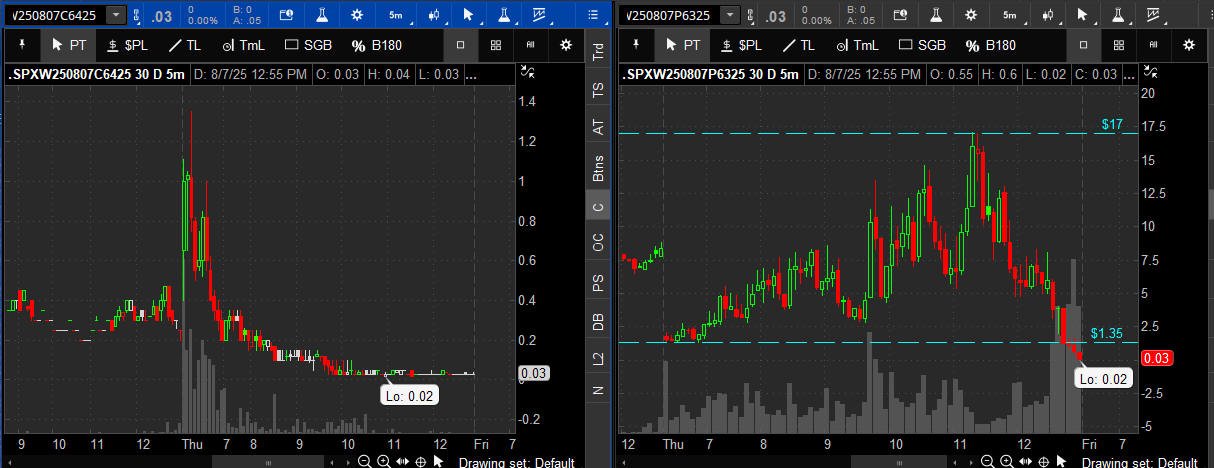Select the TL trendline tool in left chart
This screenshot has width=1214, height=468.
click(185, 45)
